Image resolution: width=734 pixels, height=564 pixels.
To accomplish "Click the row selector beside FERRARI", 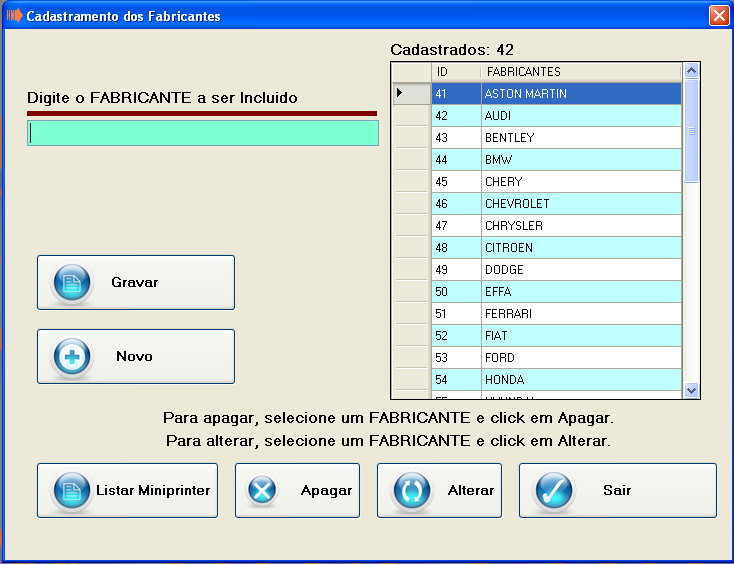I will (x=411, y=314).
